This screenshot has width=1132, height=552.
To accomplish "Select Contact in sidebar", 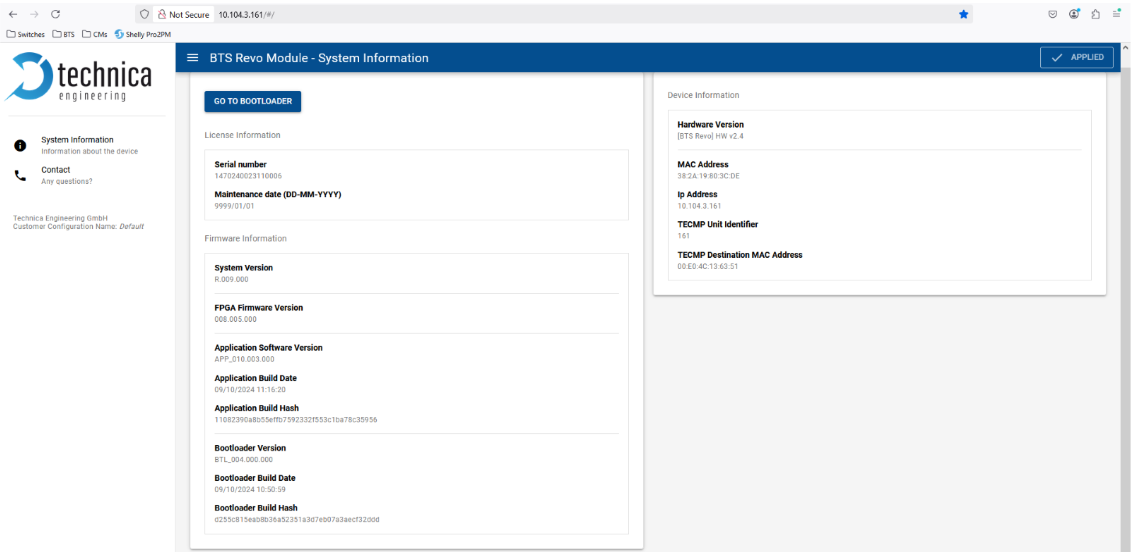I will point(56,170).
